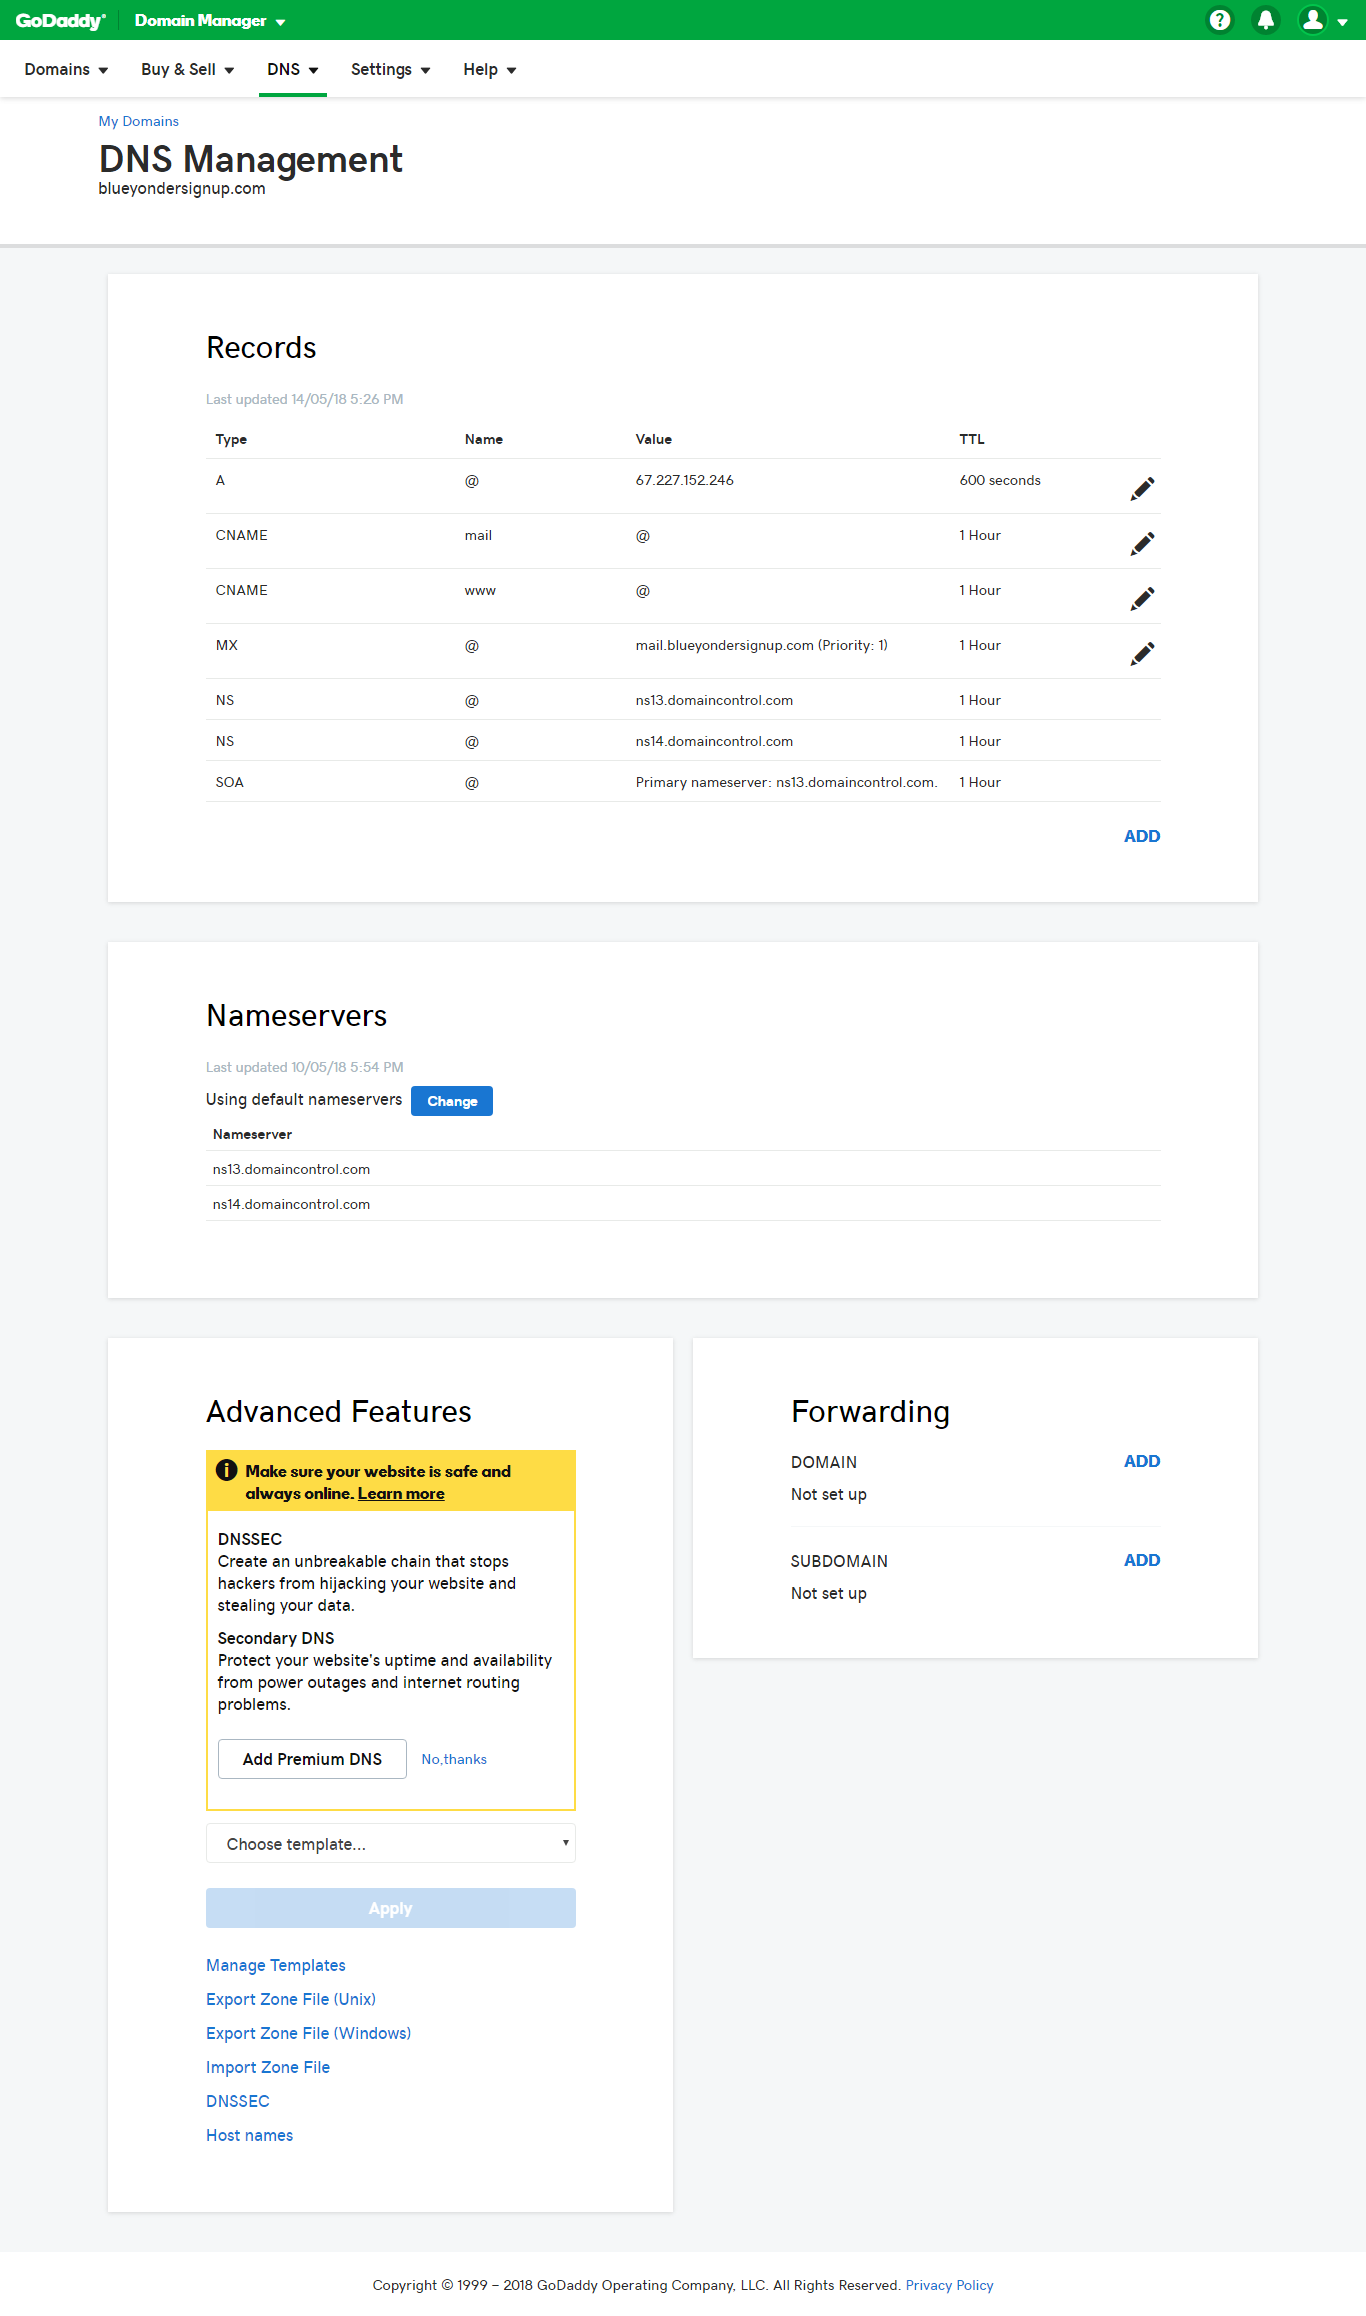Screen dimensions: 1366x2316
Task: Expand the Domains menu
Action: [x=66, y=69]
